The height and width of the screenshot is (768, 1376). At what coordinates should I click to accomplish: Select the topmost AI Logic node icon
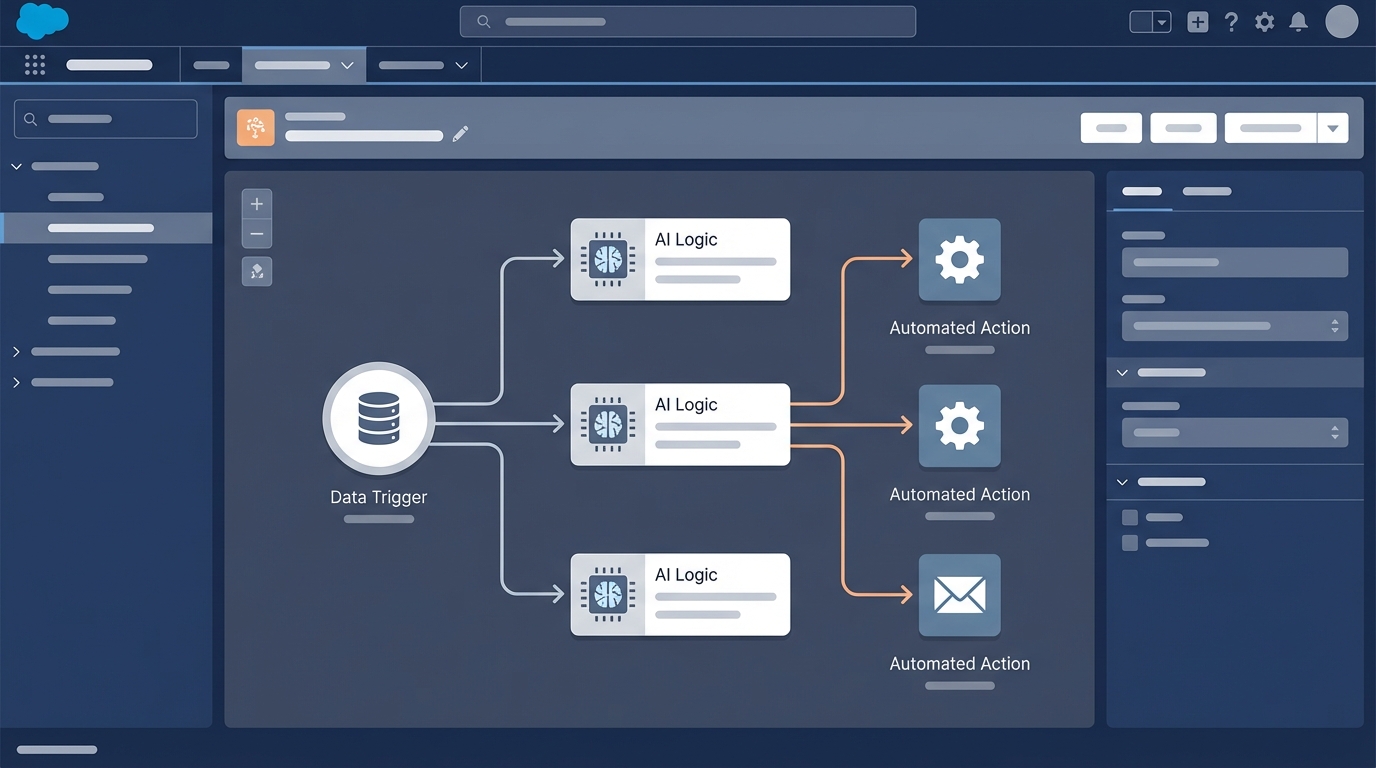[x=607, y=259]
